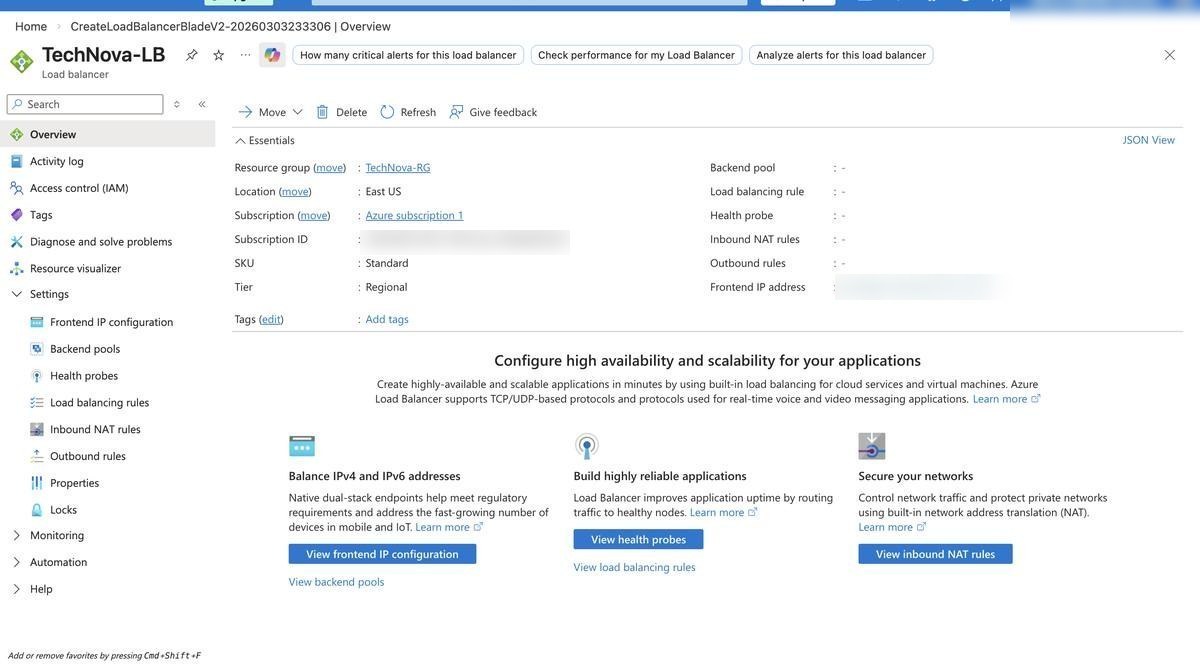Viewport: 1200px width, 664px height.
Task: Click the Diagnose and solve problems icon
Action: (16, 242)
